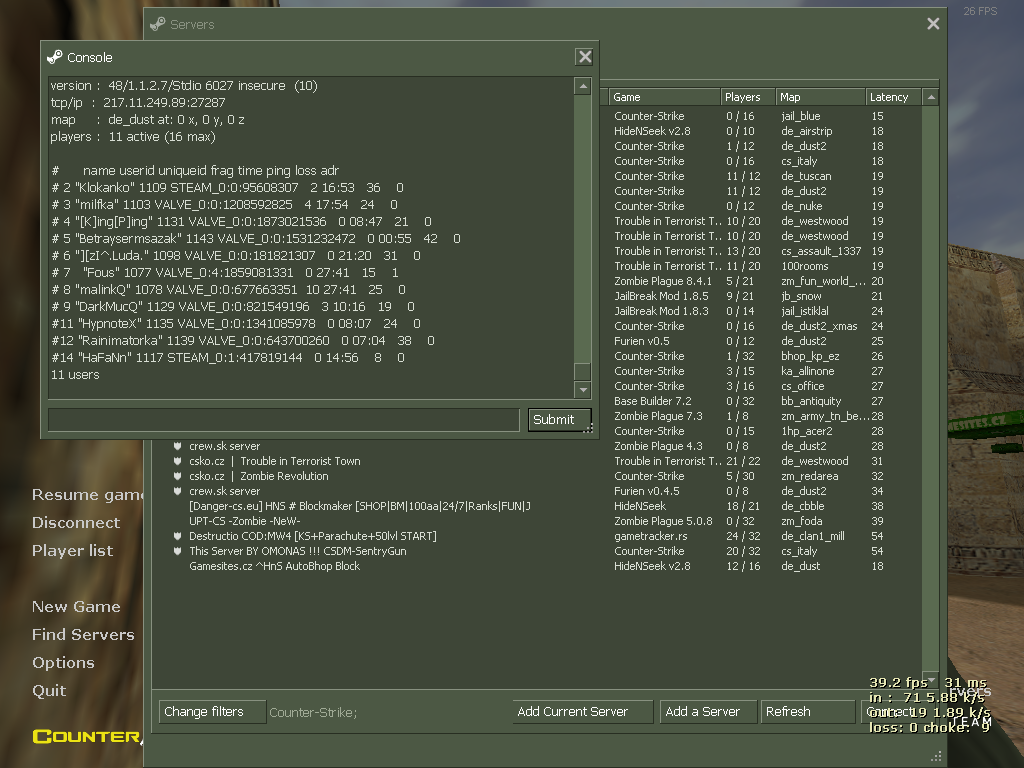
Task: Close the Servers browser window
Action: [933, 24]
